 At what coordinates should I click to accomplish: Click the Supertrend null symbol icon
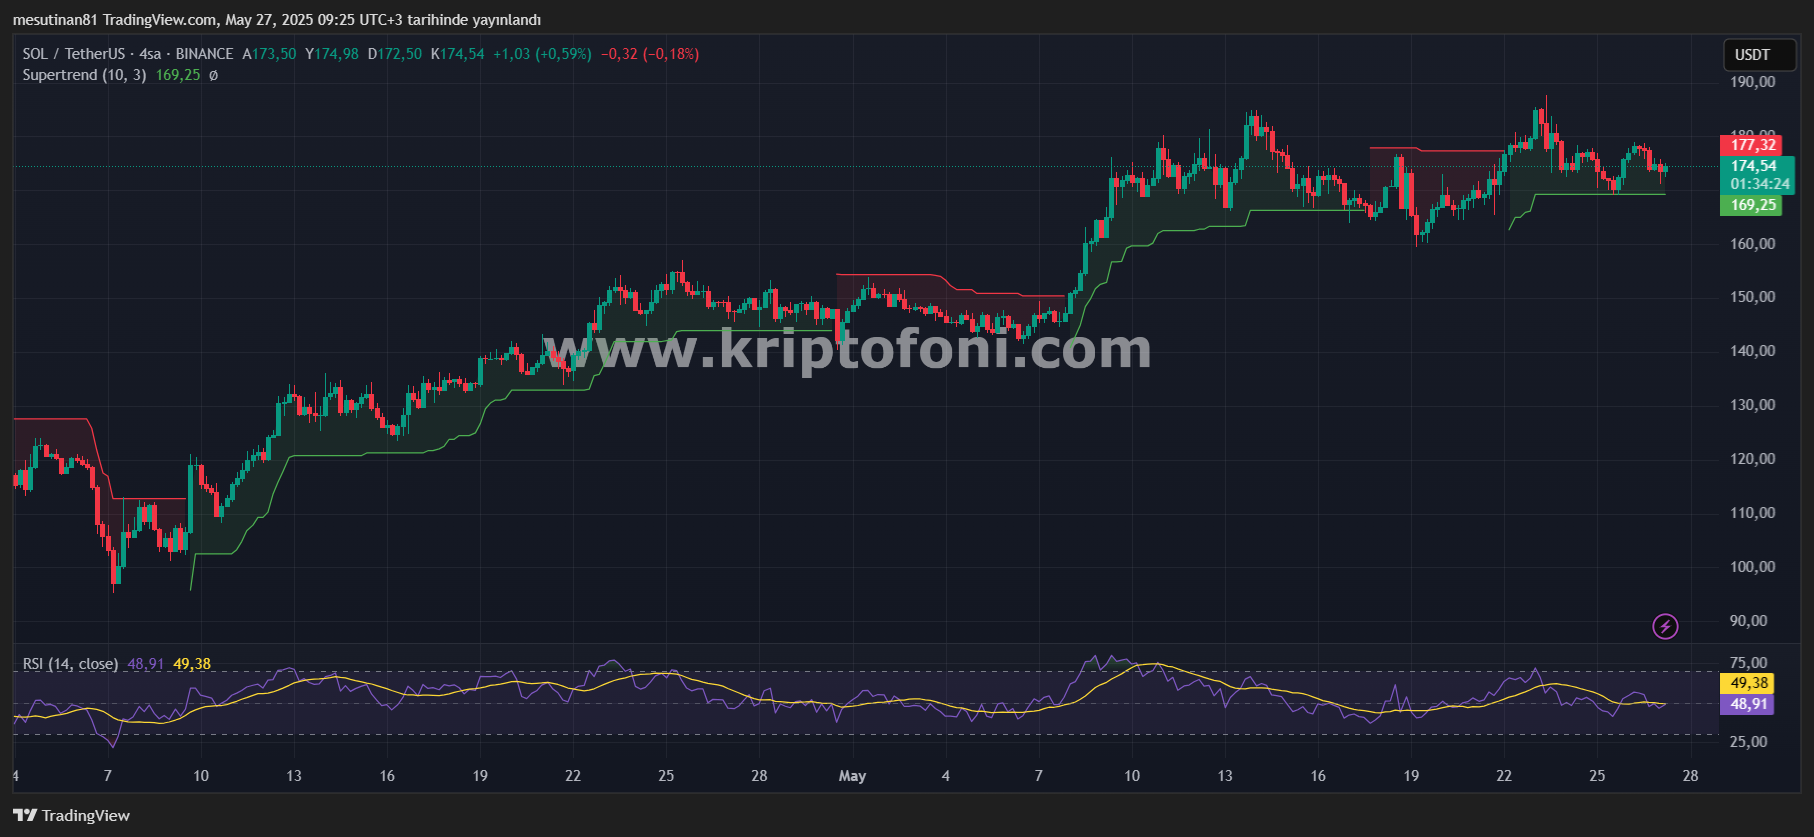pyautogui.click(x=213, y=75)
